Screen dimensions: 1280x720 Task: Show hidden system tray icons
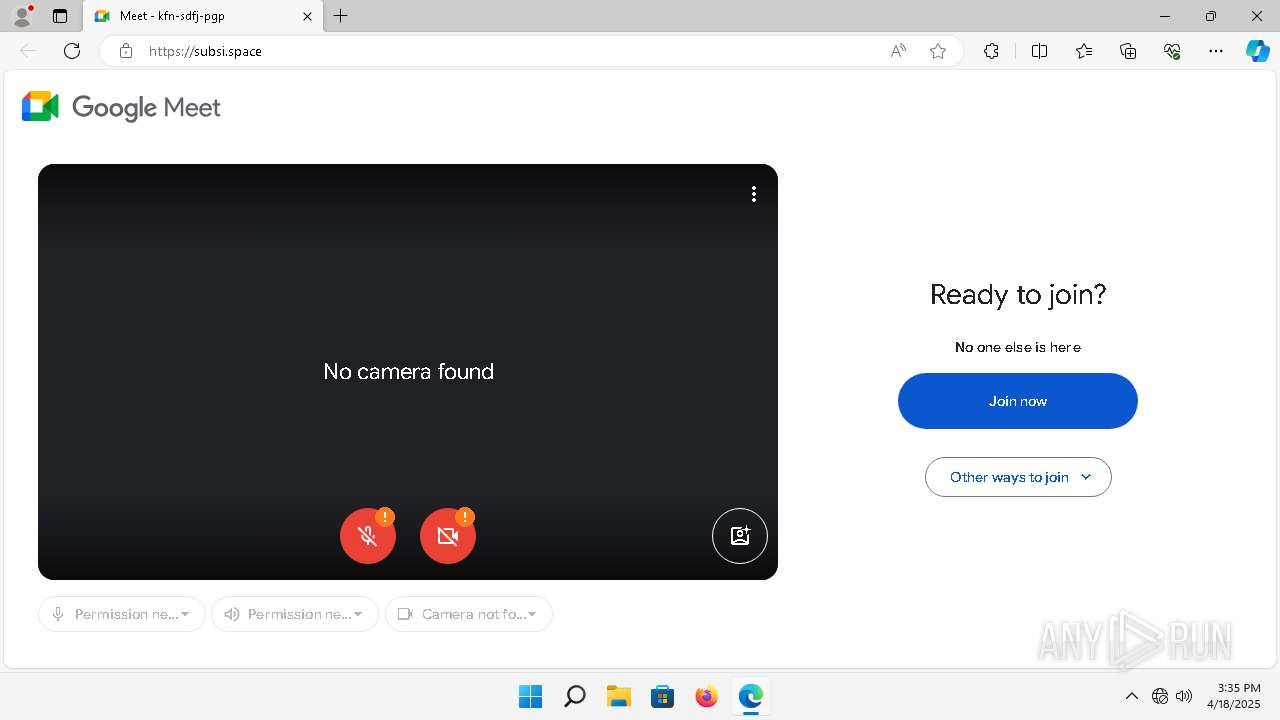(x=1132, y=696)
